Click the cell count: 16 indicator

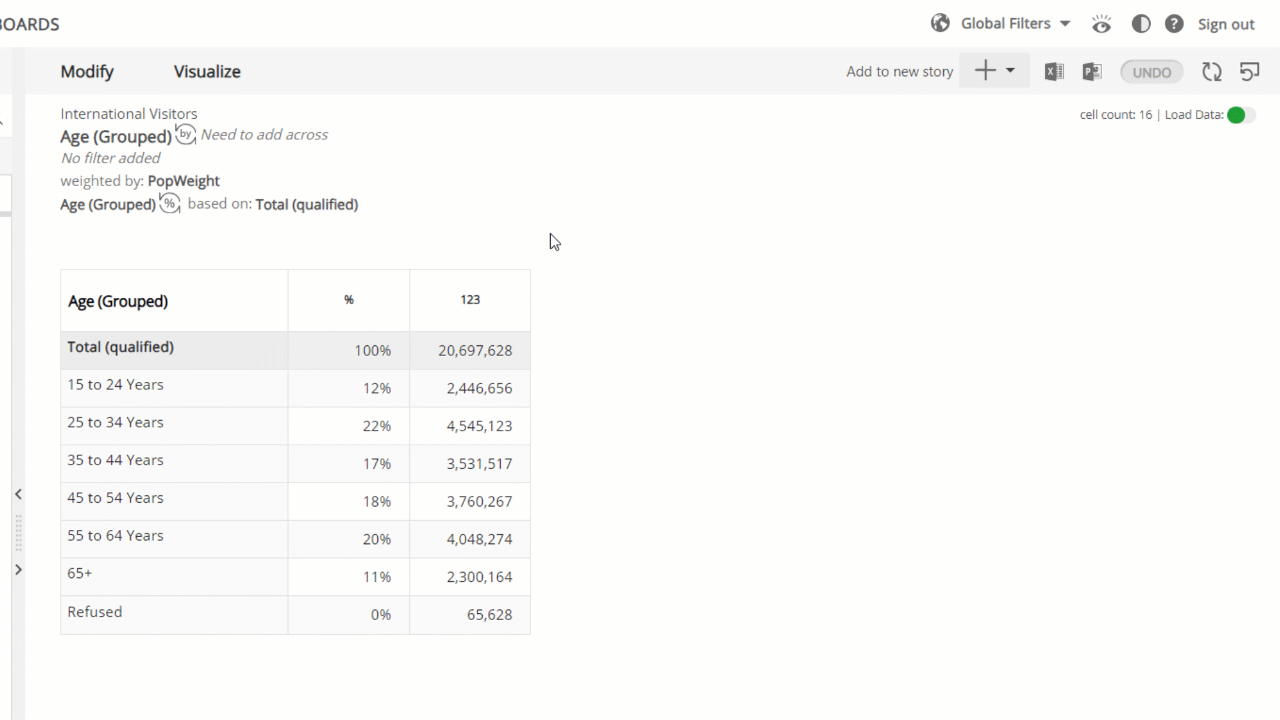(1116, 115)
